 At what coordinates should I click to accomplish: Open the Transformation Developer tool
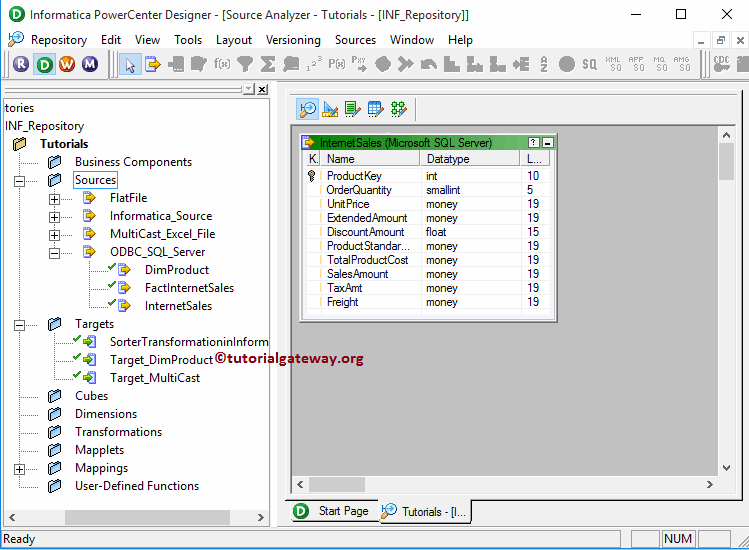(x=352, y=109)
